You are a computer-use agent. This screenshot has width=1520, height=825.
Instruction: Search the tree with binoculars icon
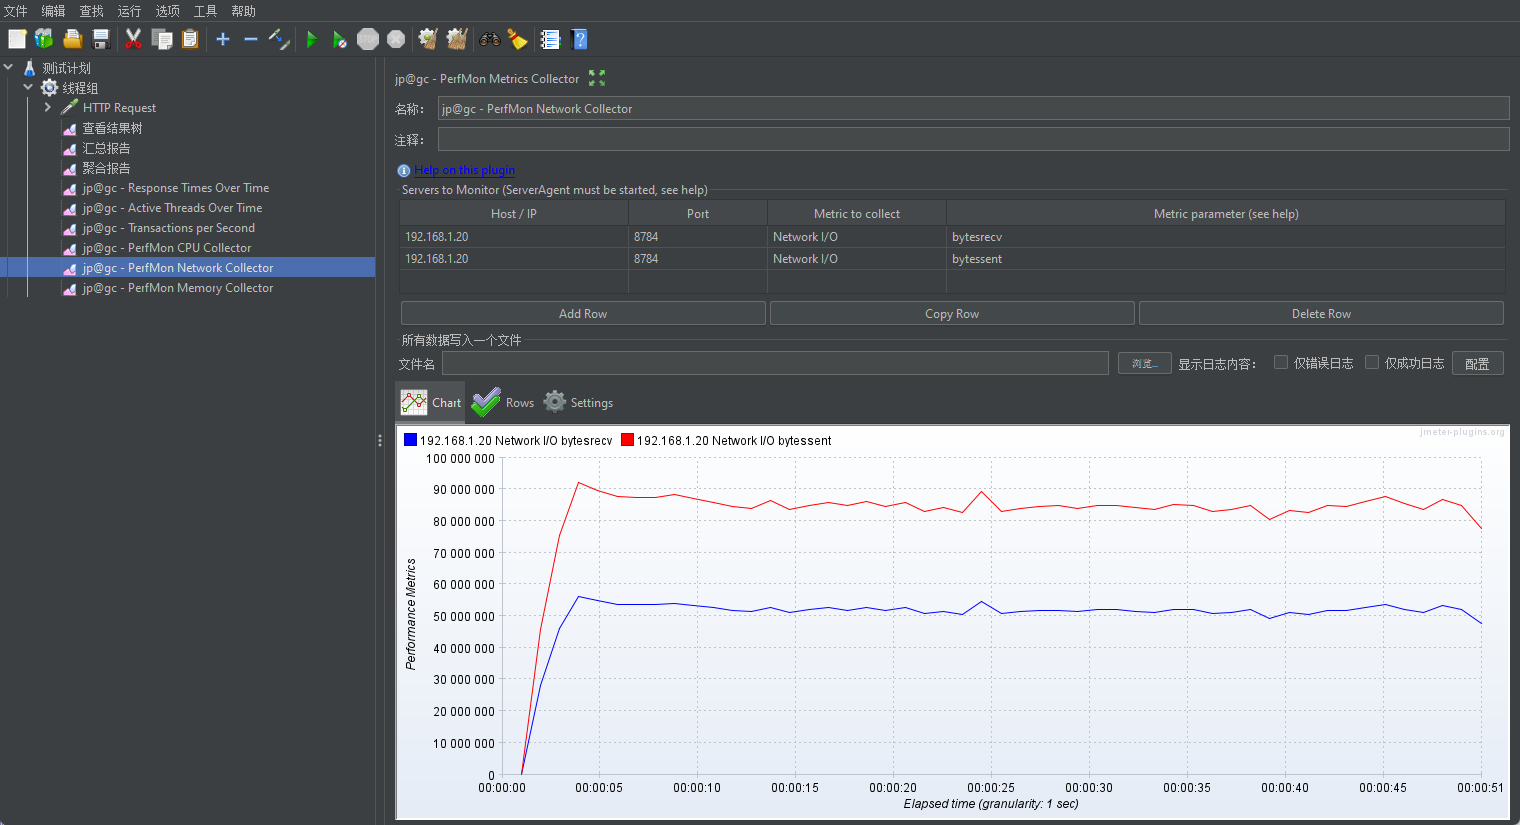[x=490, y=39]
